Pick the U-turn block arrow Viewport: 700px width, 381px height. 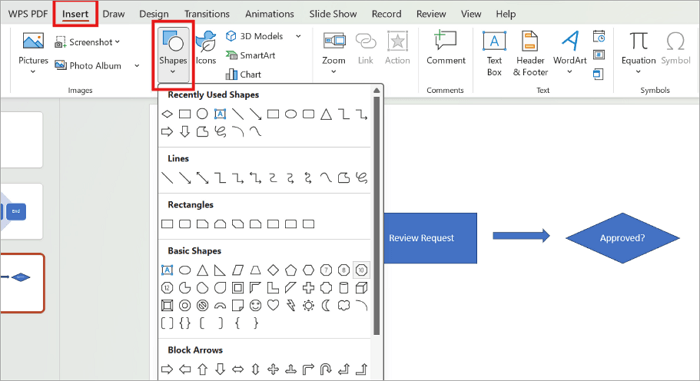point(326,369)
